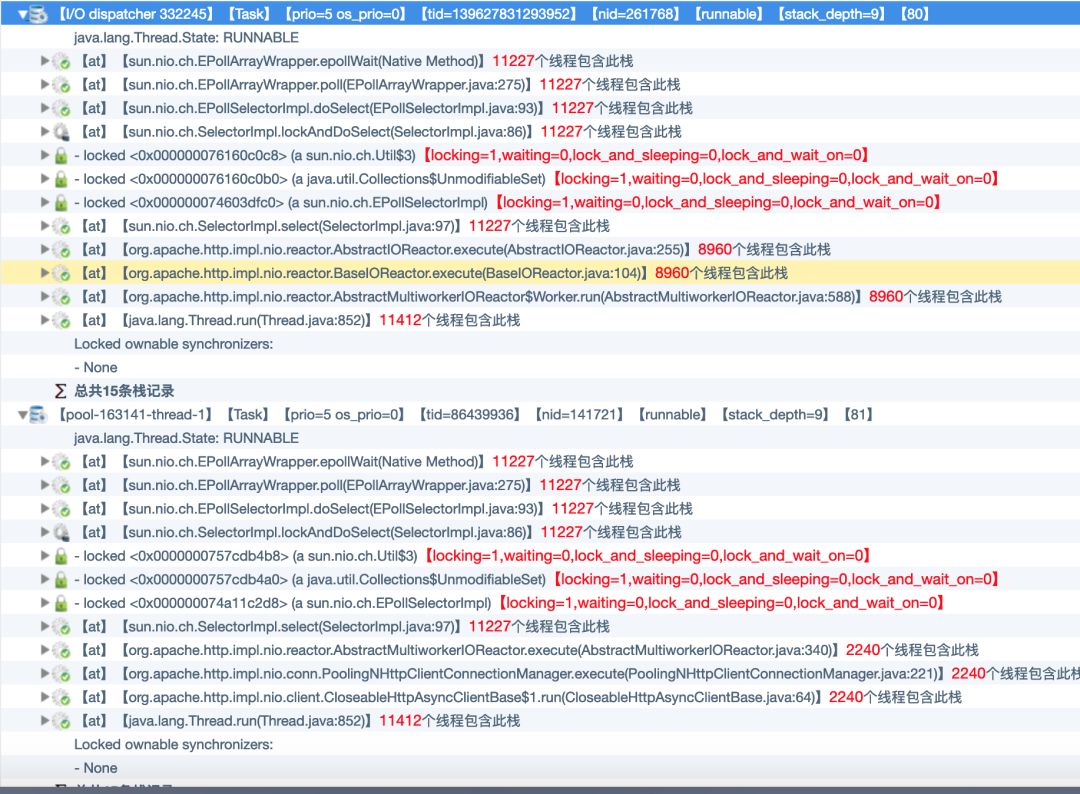Click thread icon beside I/O dispatcher 332245

click(38, 14)
